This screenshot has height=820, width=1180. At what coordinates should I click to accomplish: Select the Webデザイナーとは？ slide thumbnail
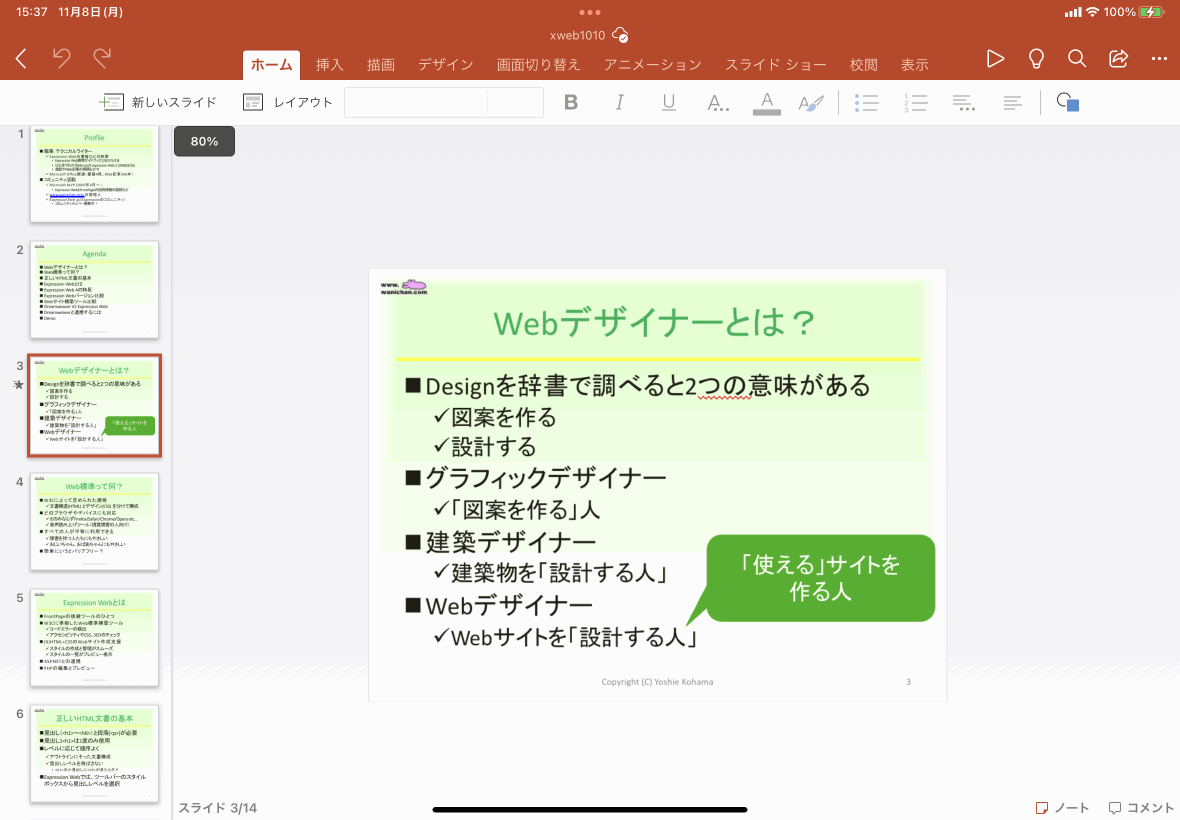coord(94,405)
